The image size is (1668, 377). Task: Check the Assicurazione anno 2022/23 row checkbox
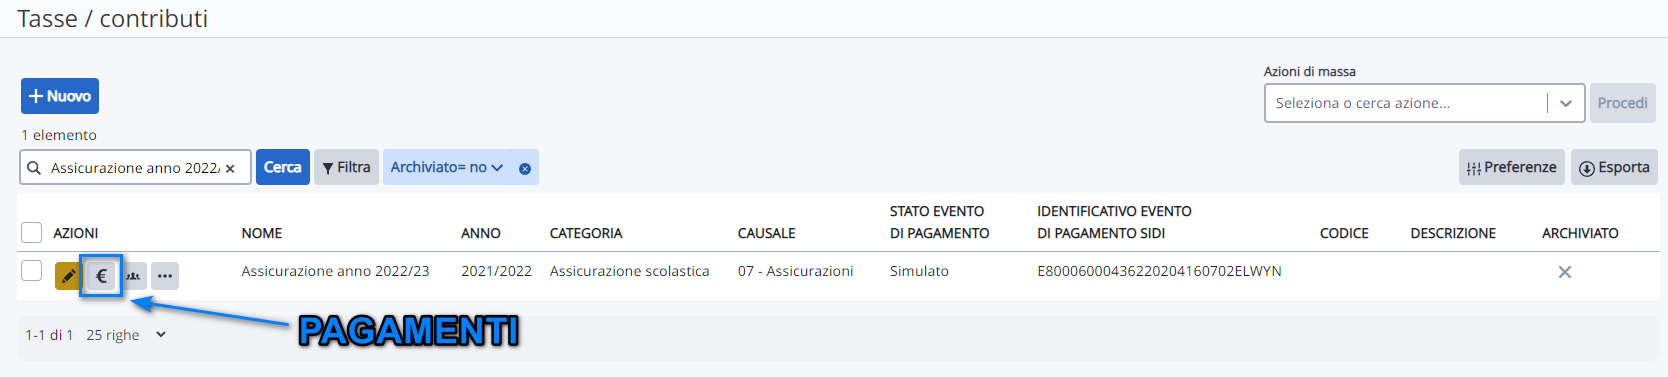pyautogui.click(x=32, y=270)
